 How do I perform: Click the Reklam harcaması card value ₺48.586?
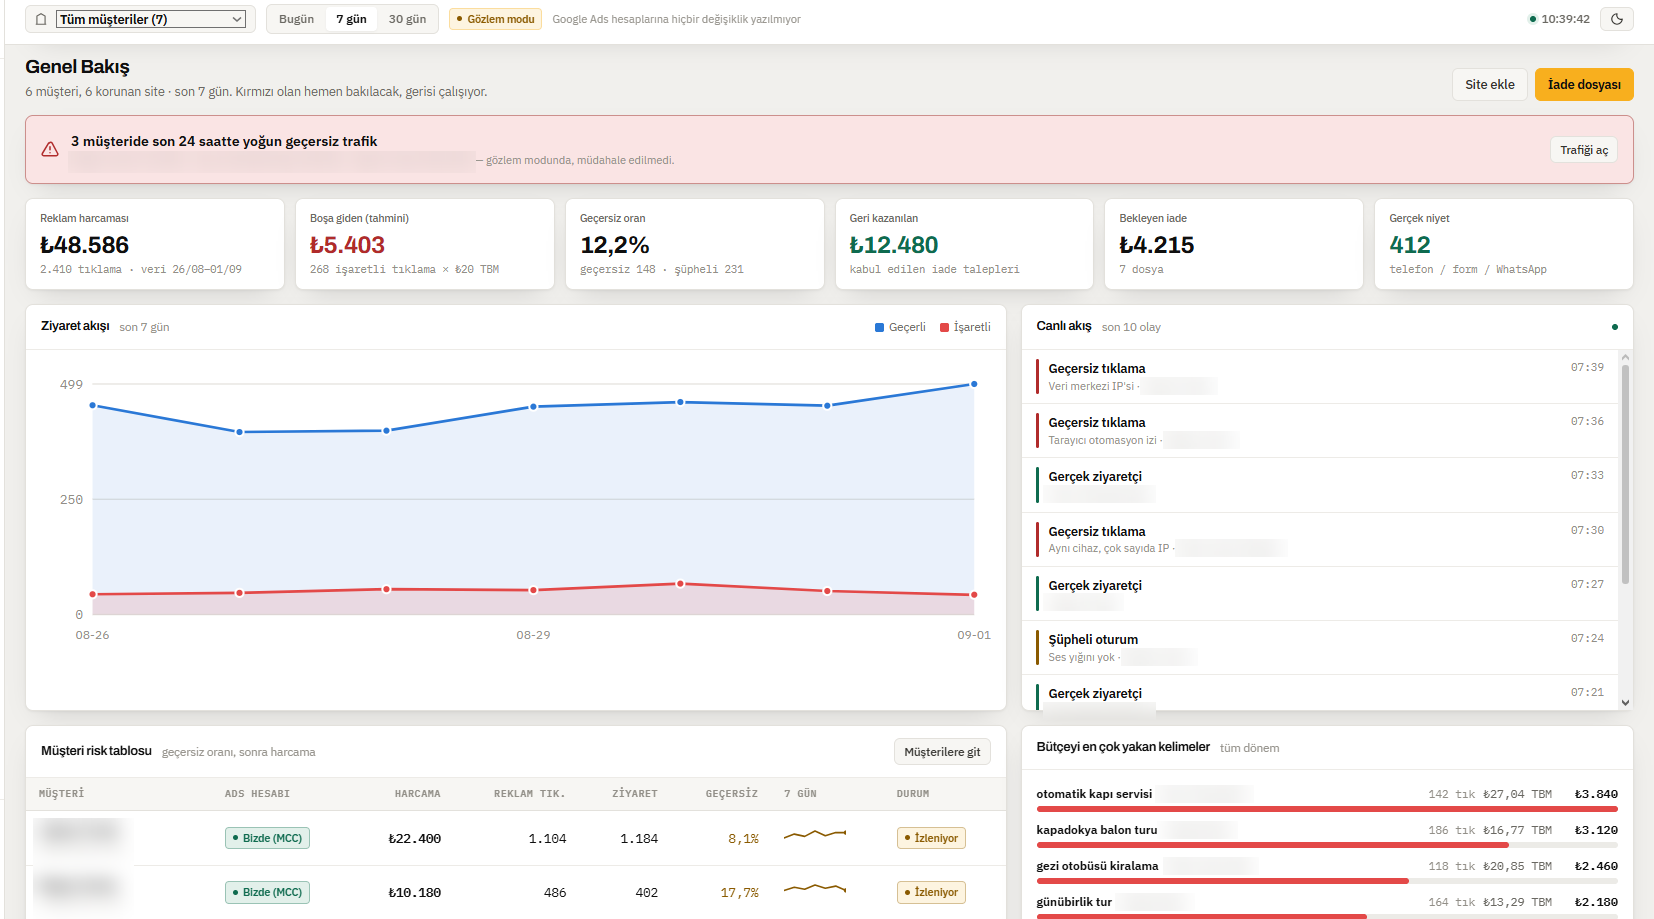(85, 245)
